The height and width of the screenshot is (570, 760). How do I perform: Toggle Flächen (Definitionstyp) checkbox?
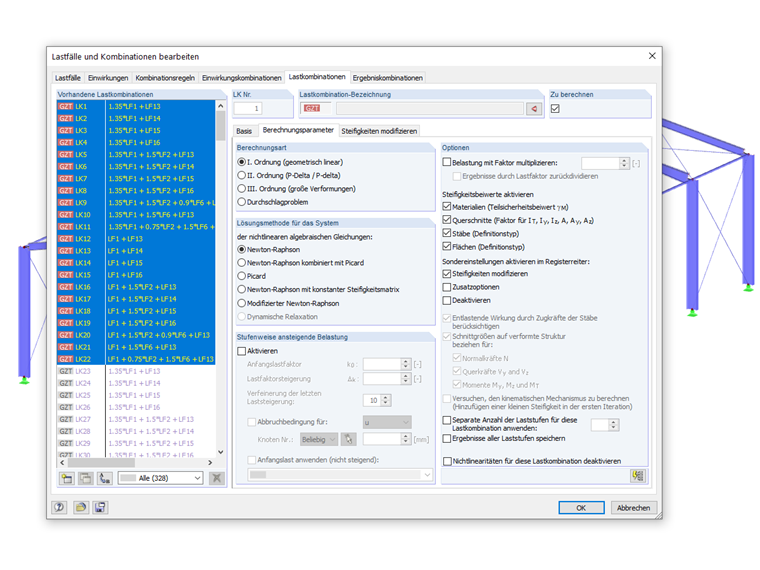tap(447, 247)
